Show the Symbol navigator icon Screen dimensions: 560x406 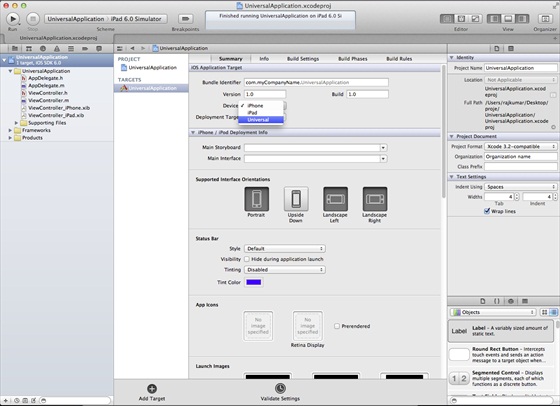29,49
